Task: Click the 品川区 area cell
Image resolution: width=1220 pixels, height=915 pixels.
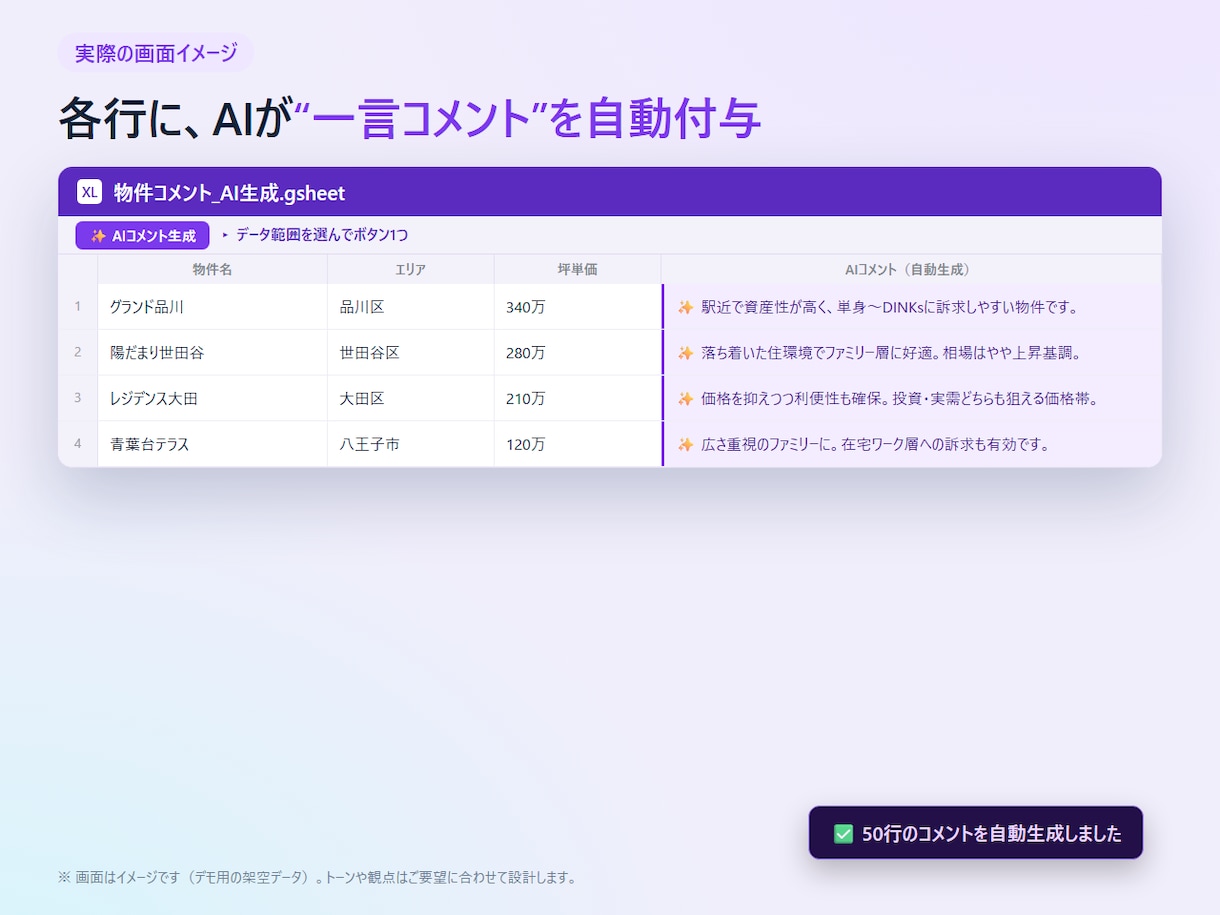Action: pyautogui.click(x=410, y=307)
